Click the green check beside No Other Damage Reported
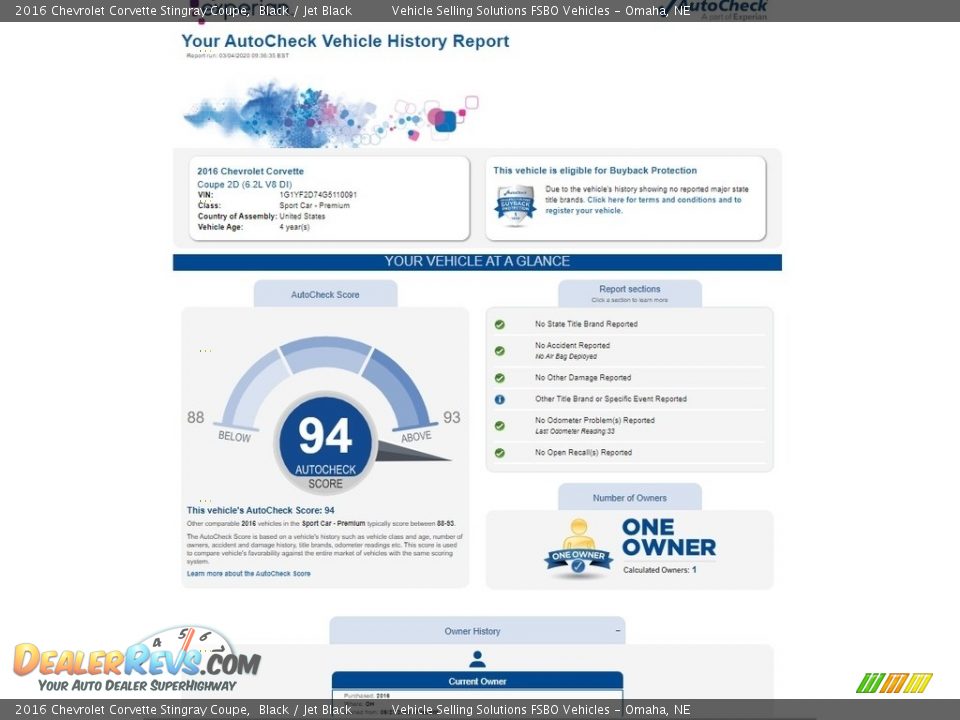This screenshot has width=960, height=720. click(x=500, y=378)
